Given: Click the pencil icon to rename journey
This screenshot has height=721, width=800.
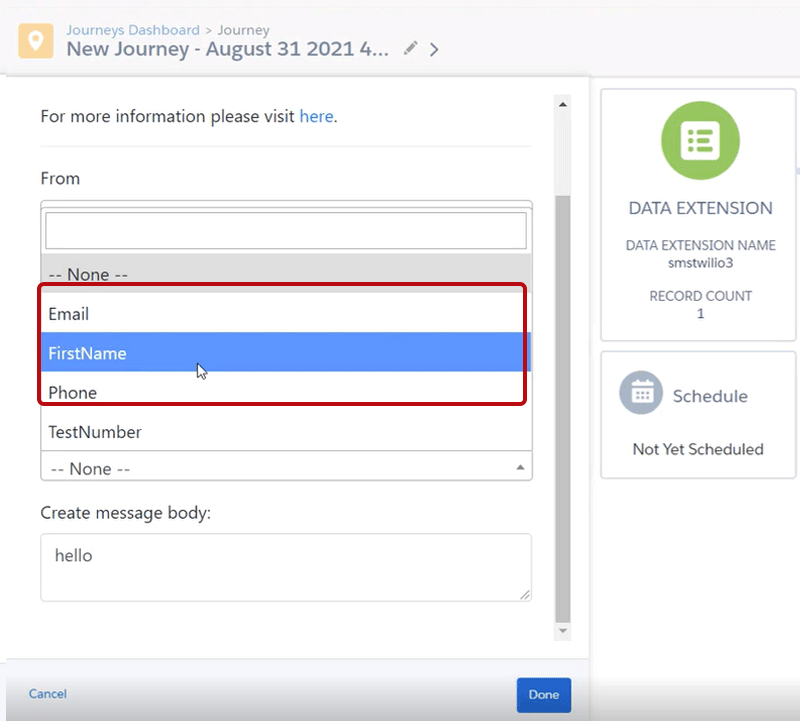Looking at the screenshot, I should pos(410,48).
